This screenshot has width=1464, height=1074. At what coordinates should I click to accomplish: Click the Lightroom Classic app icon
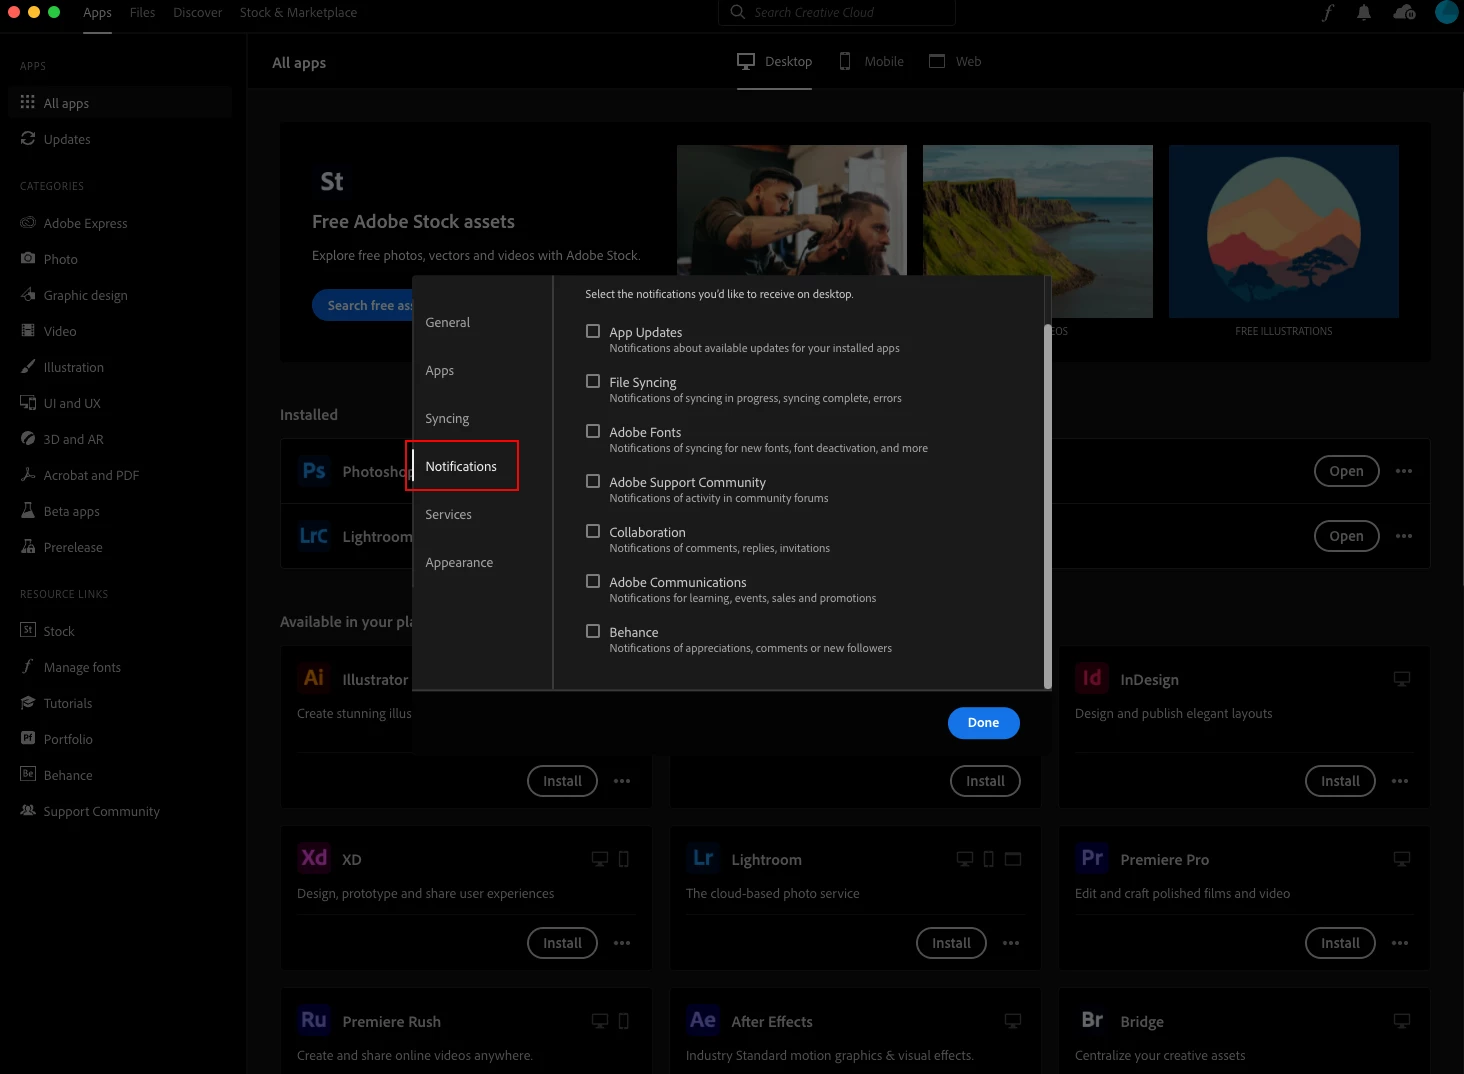[314, 536]
